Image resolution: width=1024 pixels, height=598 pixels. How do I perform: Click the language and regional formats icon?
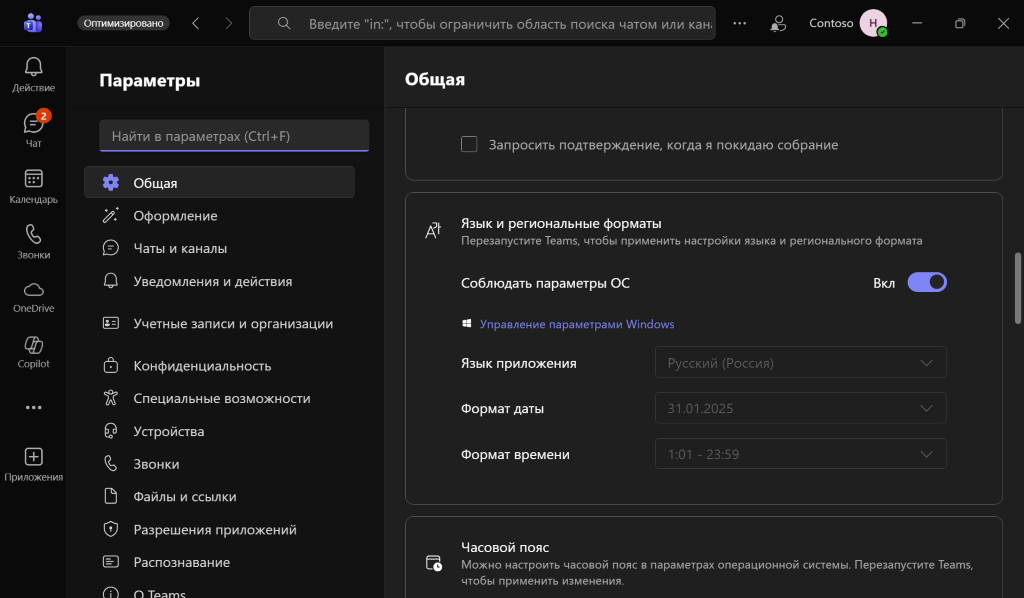coord(434,230)
